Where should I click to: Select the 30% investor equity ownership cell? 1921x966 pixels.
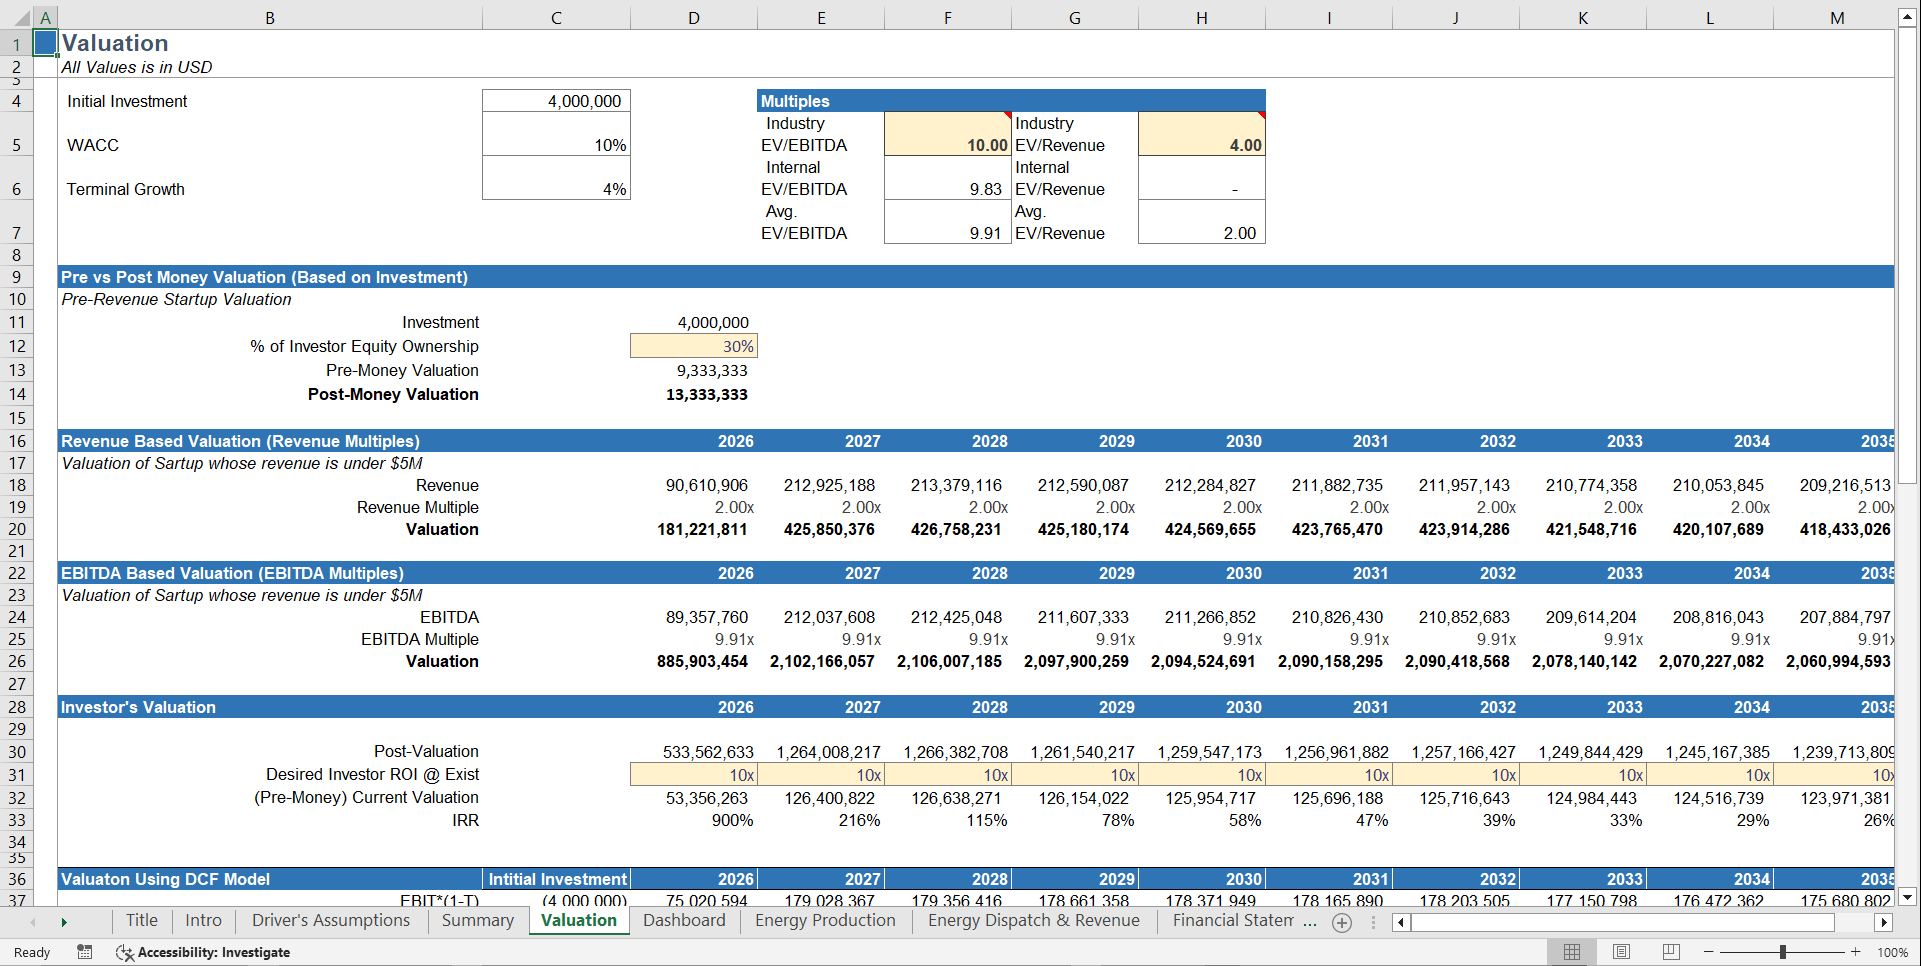coord(693,345)
